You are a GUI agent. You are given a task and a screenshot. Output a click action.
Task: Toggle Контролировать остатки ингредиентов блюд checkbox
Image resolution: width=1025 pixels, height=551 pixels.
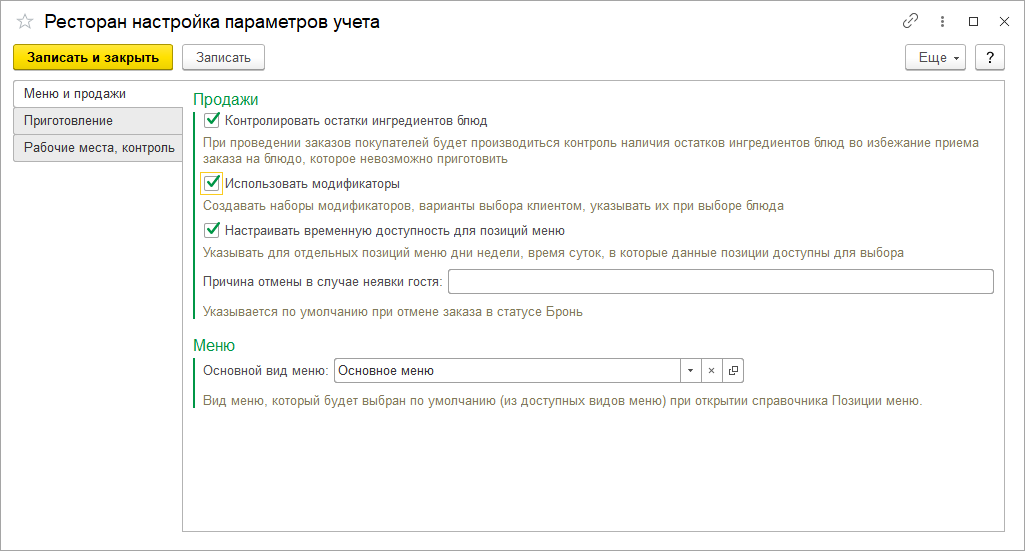[x=211, y=120]
